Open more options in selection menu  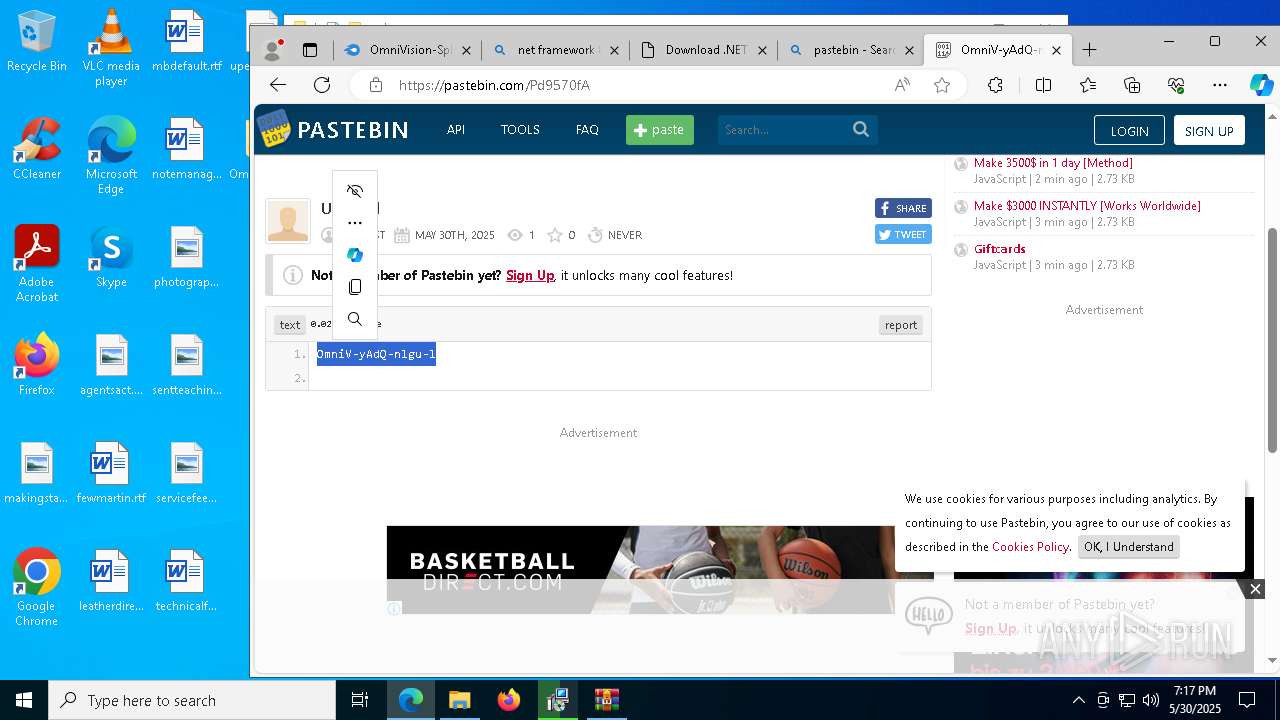(354, 223)
